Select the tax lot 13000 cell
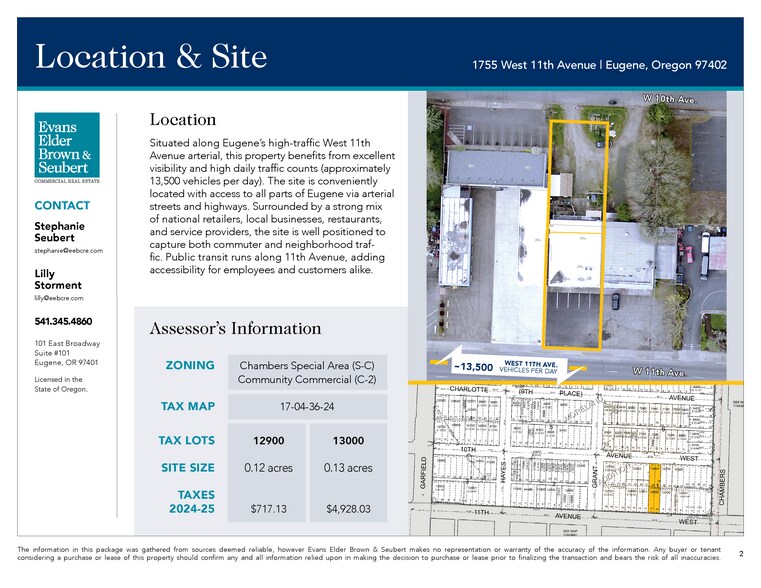Image resolution: width=761 pixels, height=588 pixels. tap(348, 441)
